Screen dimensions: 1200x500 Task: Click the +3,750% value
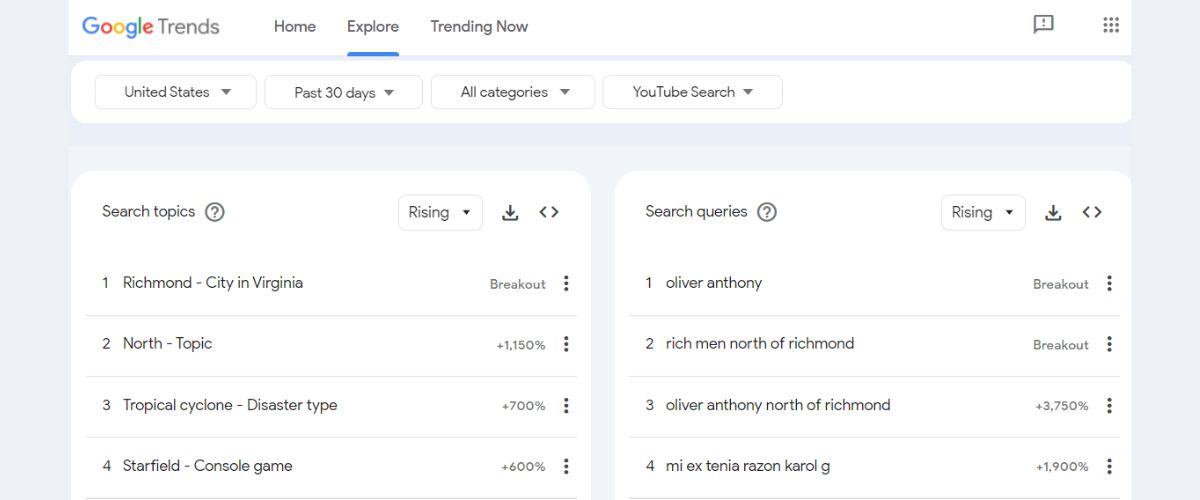point(1062,406)
